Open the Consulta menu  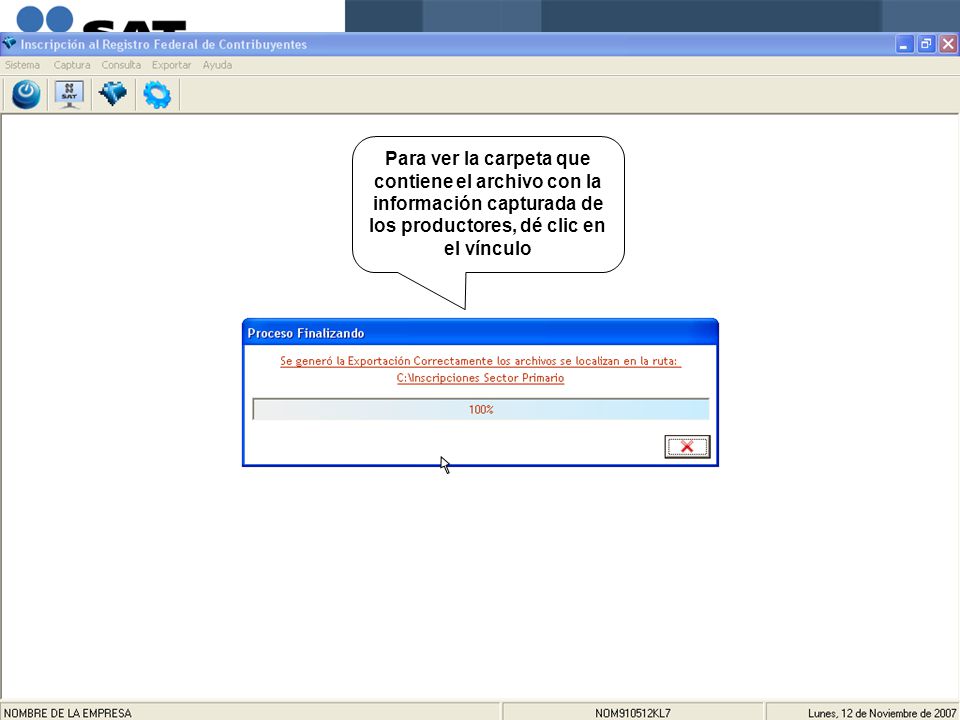(x=121, y=65)
